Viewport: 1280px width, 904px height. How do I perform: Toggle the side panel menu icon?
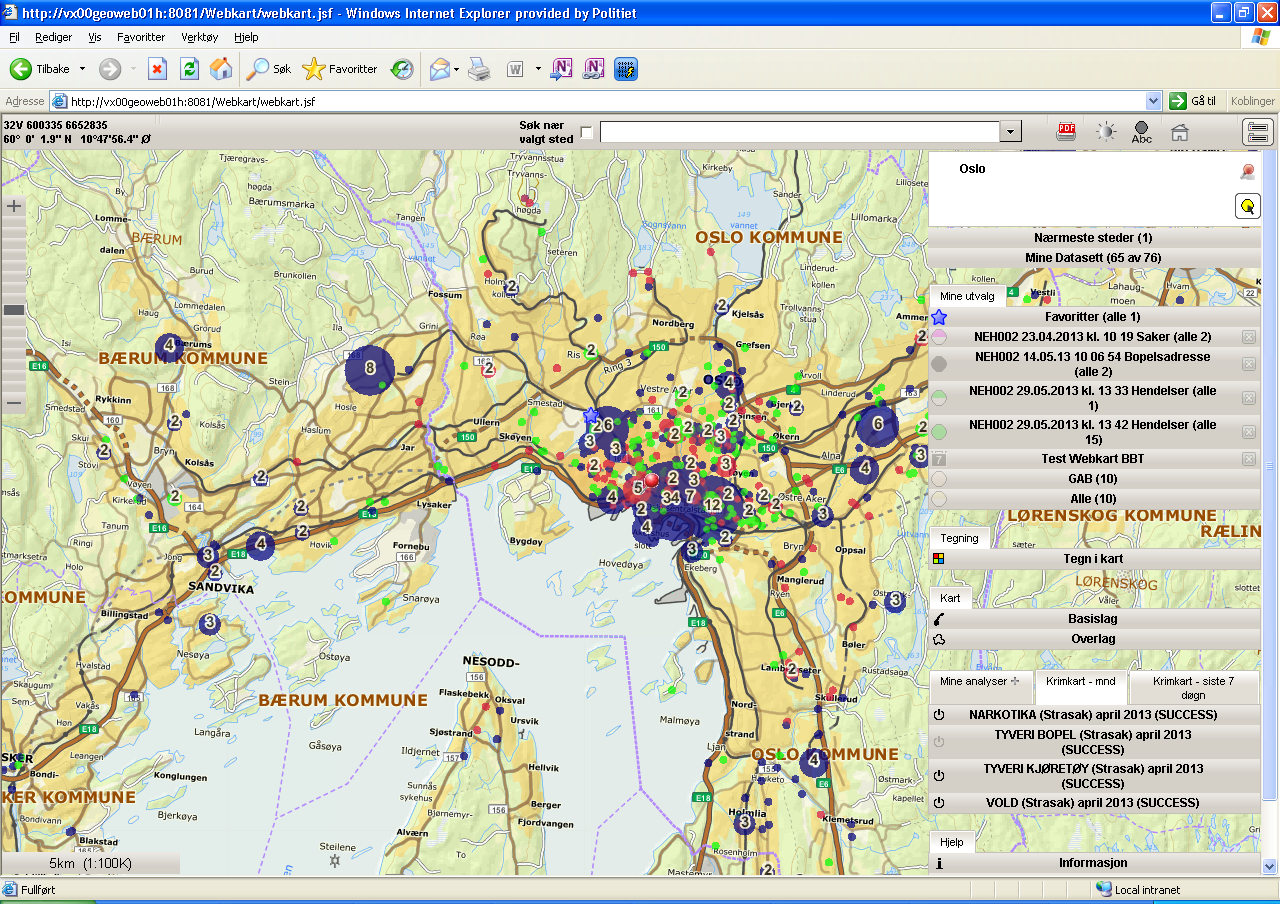pos(1258,131)
